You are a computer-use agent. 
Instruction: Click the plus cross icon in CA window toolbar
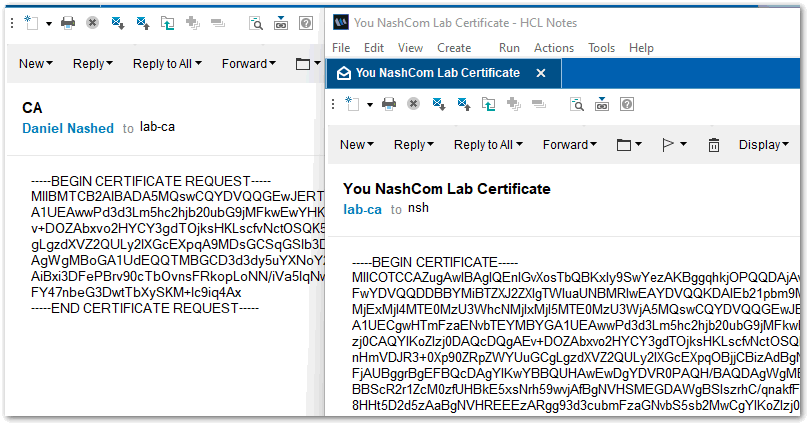(x=193, y=23)
